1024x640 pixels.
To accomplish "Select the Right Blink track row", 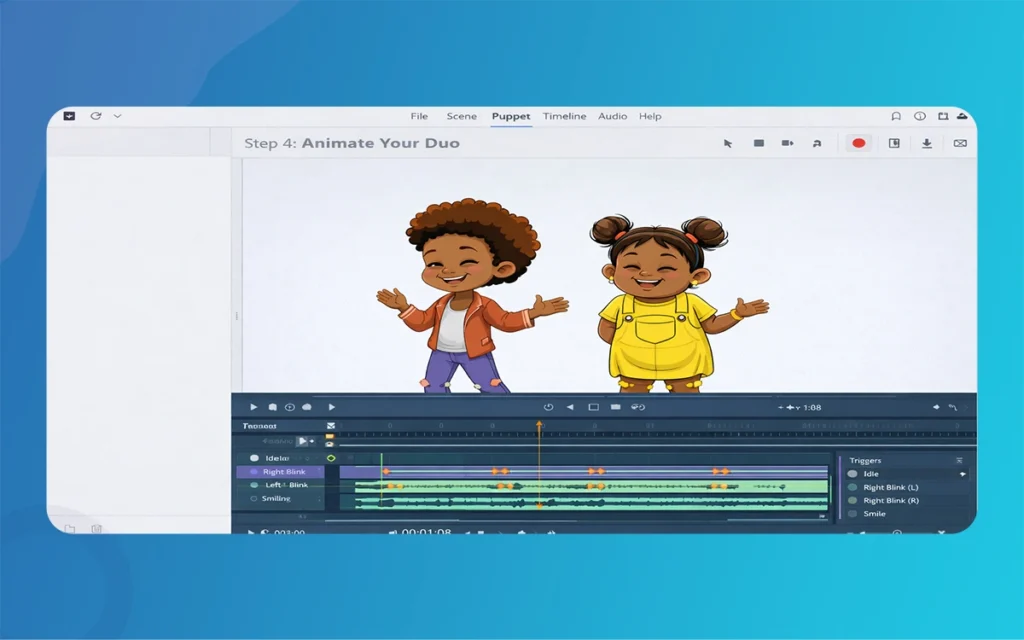I will [284, 472].
